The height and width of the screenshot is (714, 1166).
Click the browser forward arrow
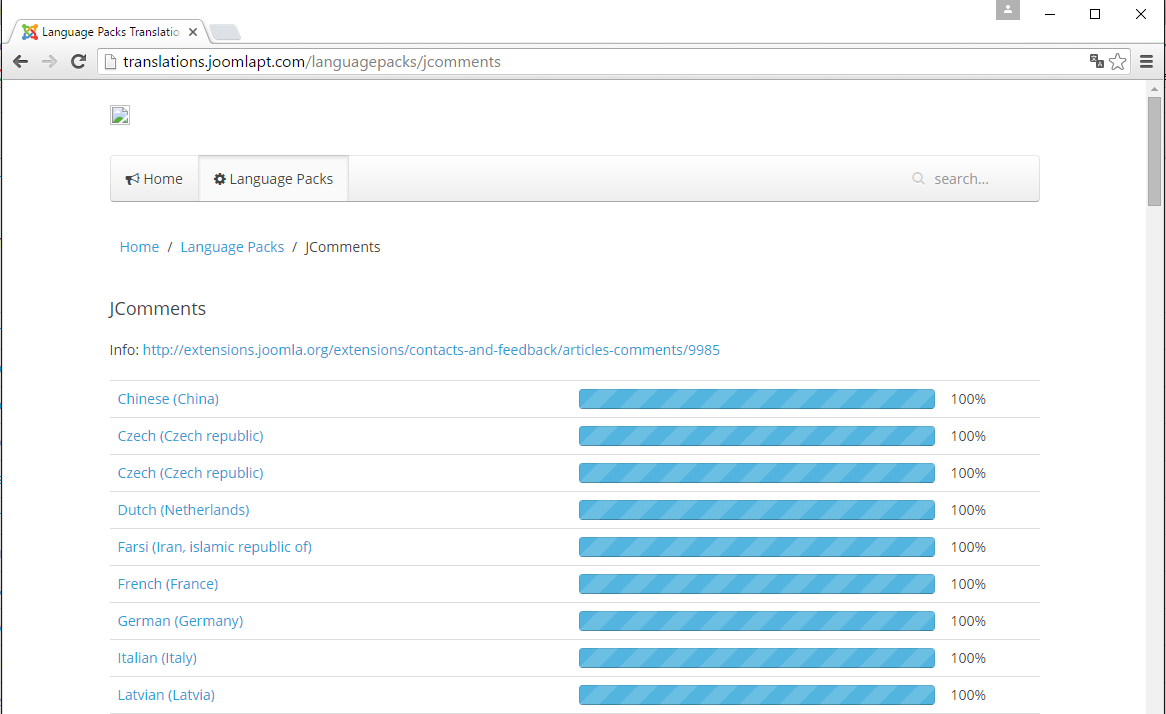(x=49, y=62)
